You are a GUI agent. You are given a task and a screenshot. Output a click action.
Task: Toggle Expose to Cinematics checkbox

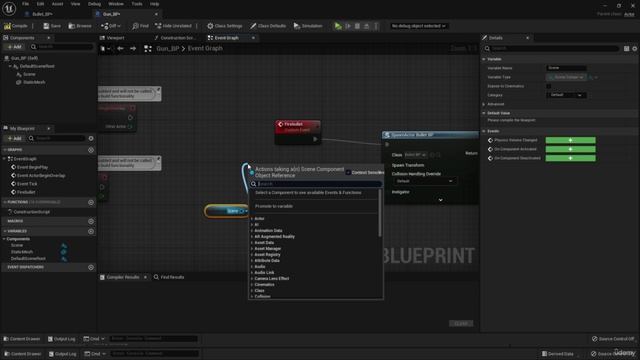[x=549, y=86]
